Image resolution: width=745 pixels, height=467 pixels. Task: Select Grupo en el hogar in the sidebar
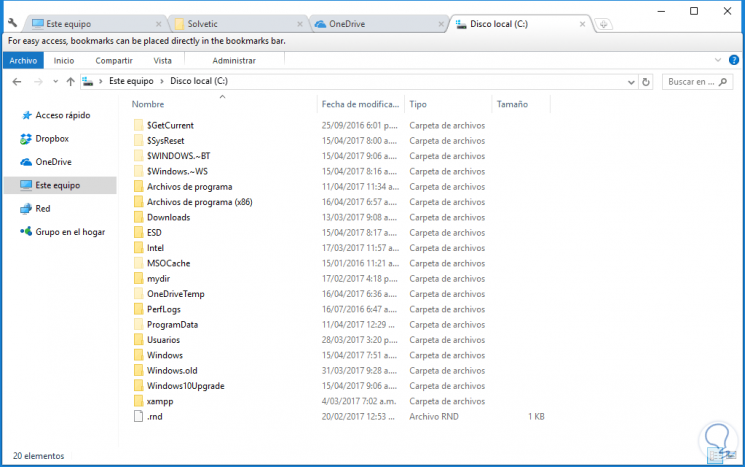coord(70,232)
